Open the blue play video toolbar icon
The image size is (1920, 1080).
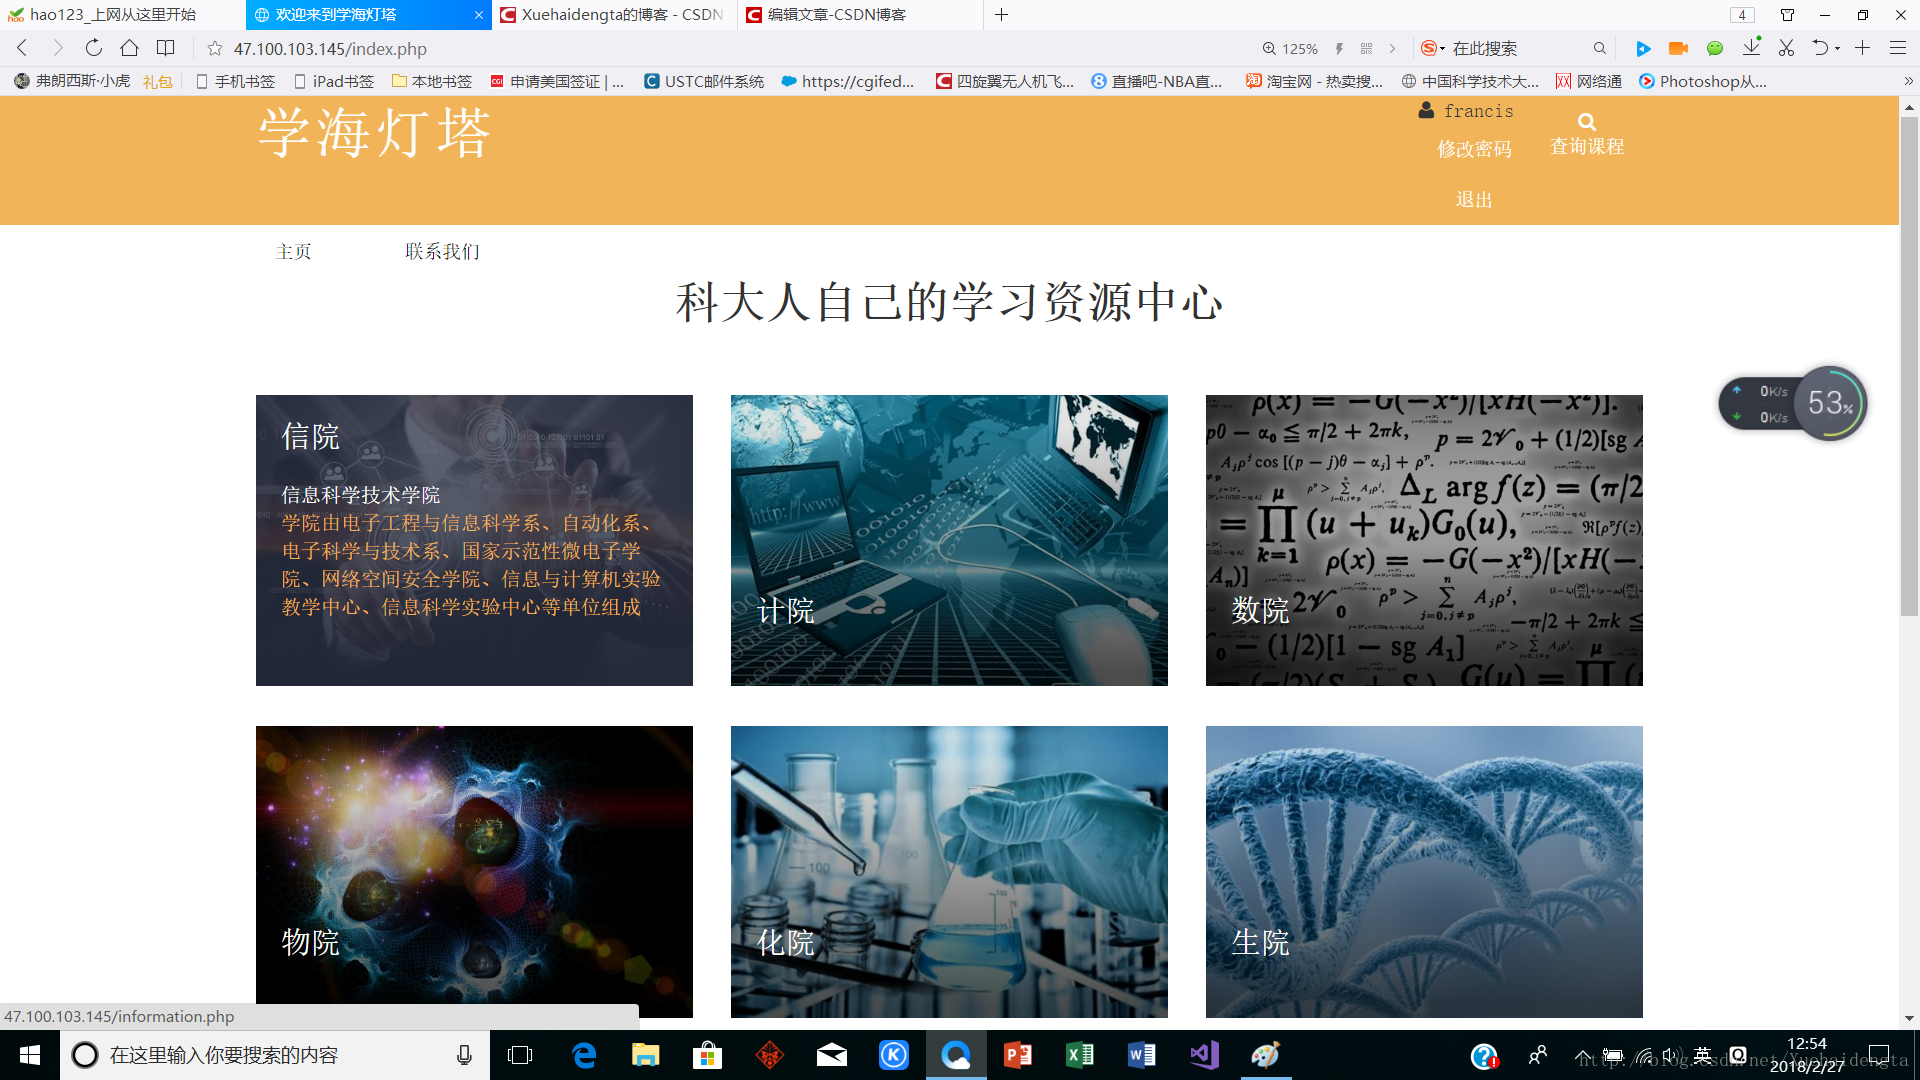click(x=1643, y=48)
